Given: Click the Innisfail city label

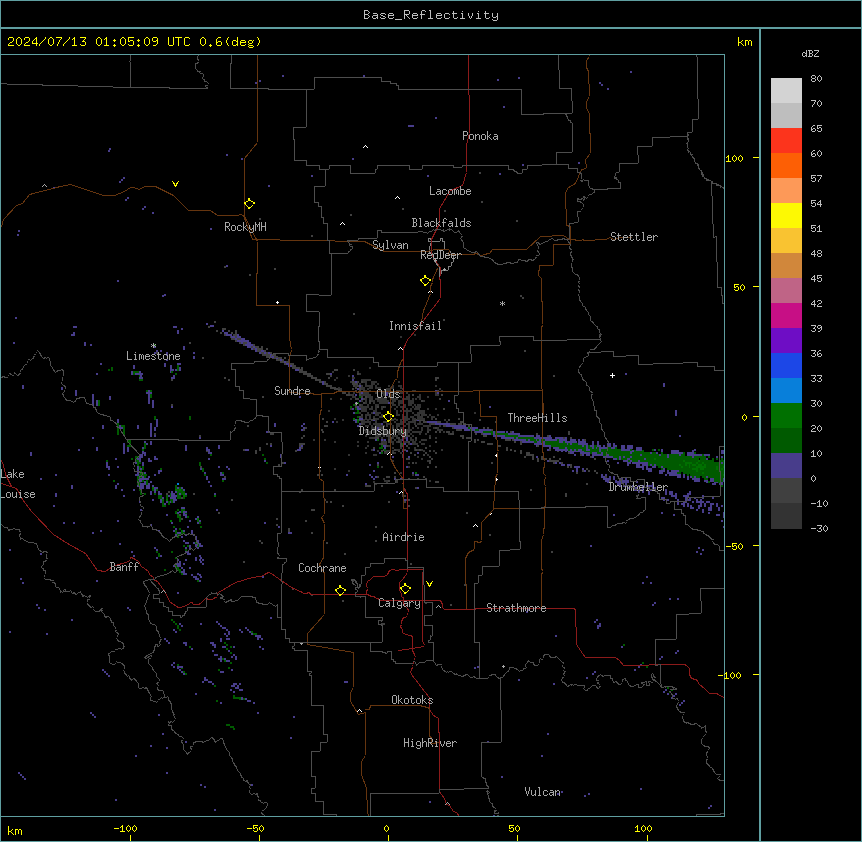Looking at the screenshot, I should coord(415,326).
